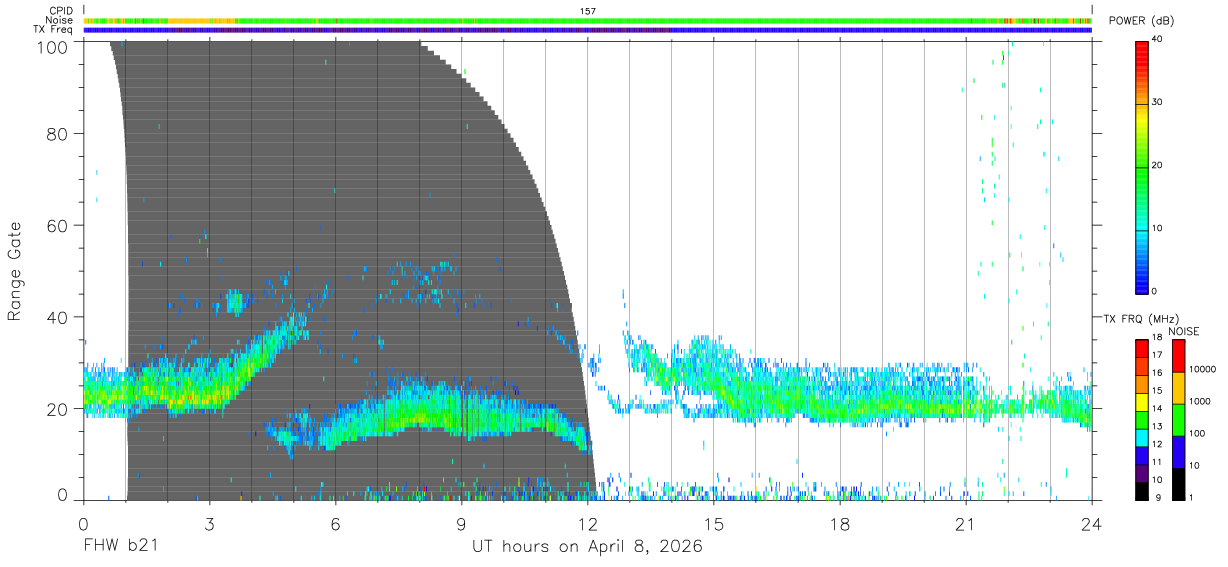The height and width of the screenshot is (567, 1228).
Task: Click the "Range Gate" axis title
Action: click(15, 272)
